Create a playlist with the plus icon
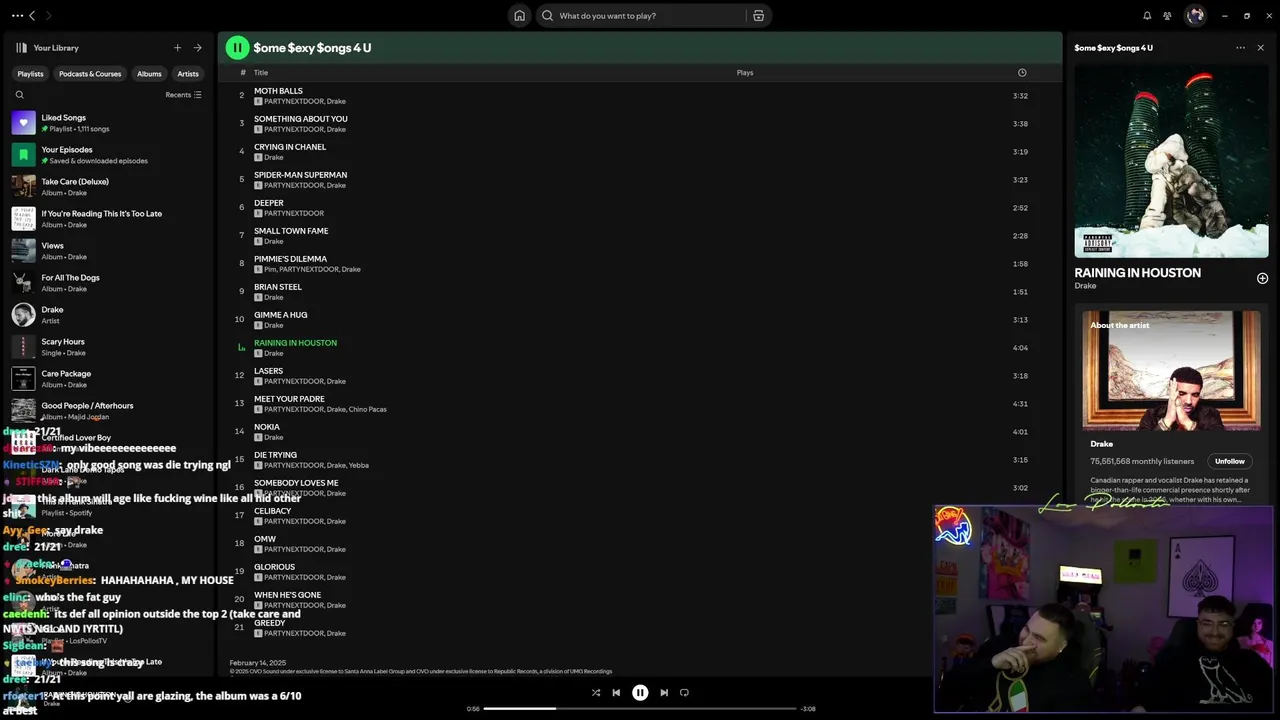The width and height of the screenshot is (1280, 720). click(177, 48)
